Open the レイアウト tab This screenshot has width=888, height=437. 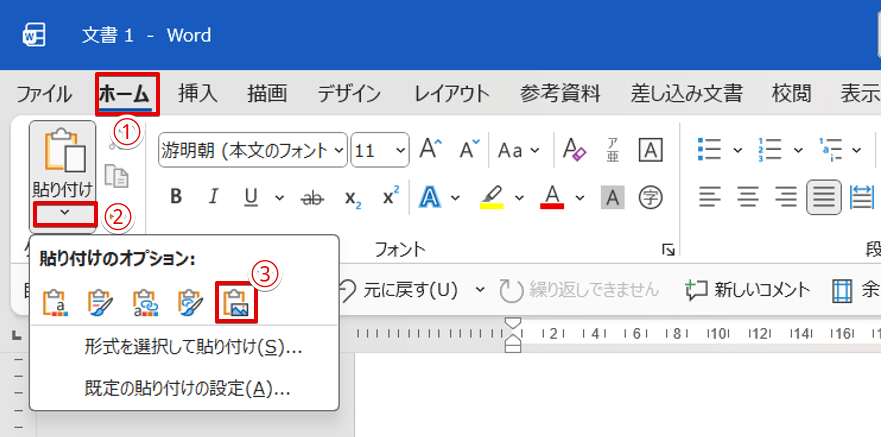click(x=451, y=94)
